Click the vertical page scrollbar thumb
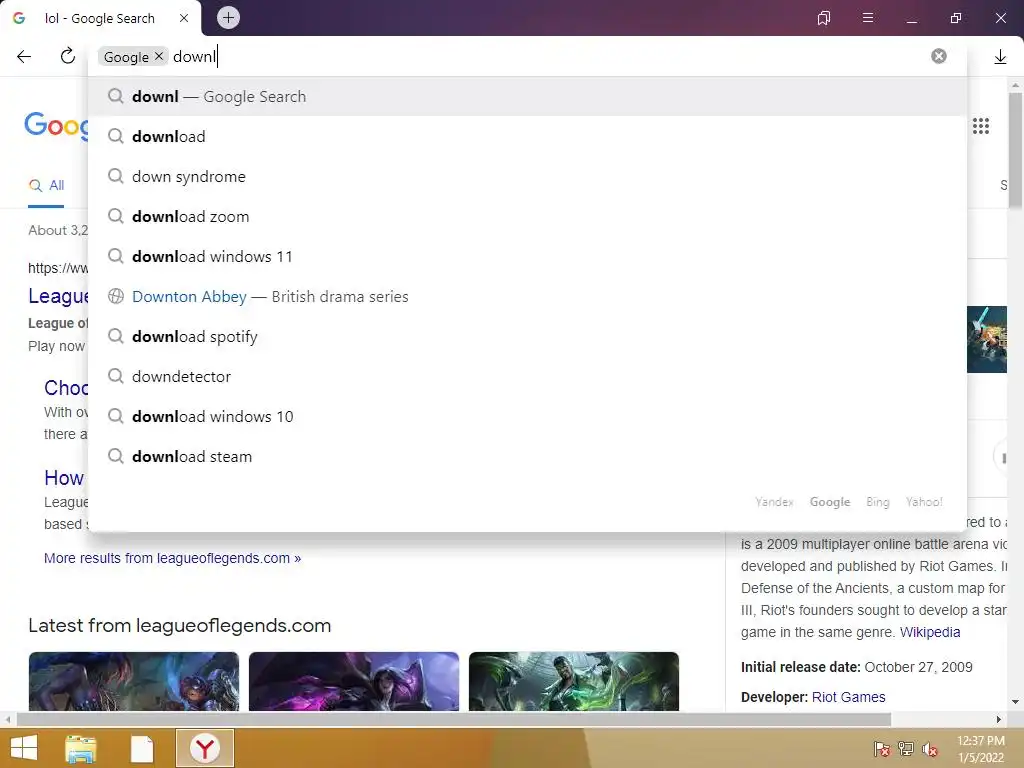Screen dimensions: 1024x768 tap(1015, 151)
